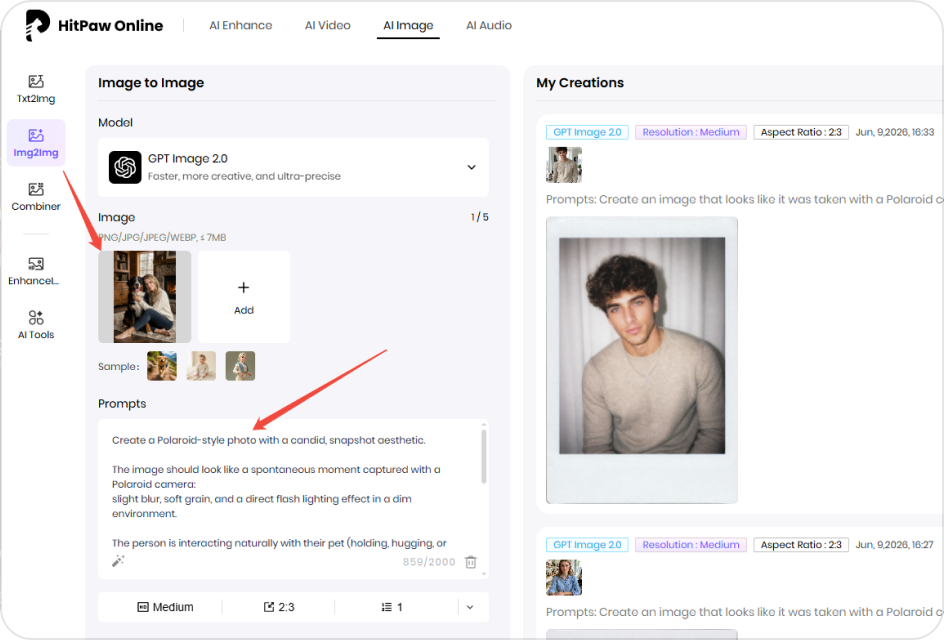Viewport: 944px width, 640px height.
Task: Click the My Creations heading
Action: pyautogui.click(x=580, y=83)
